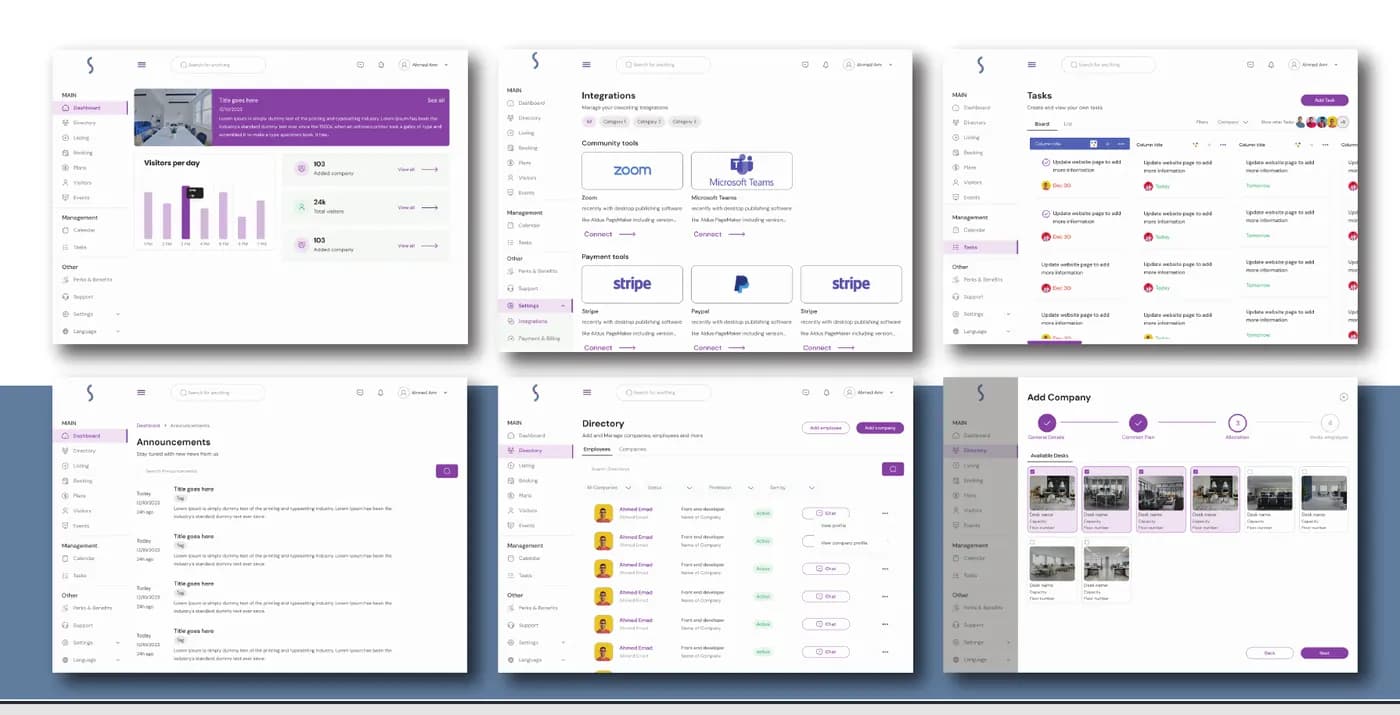Image resolution: width=1400 pixels, height=715 pixels.
Task: Click the Search Announcements input field
Action: coord(285,471)
